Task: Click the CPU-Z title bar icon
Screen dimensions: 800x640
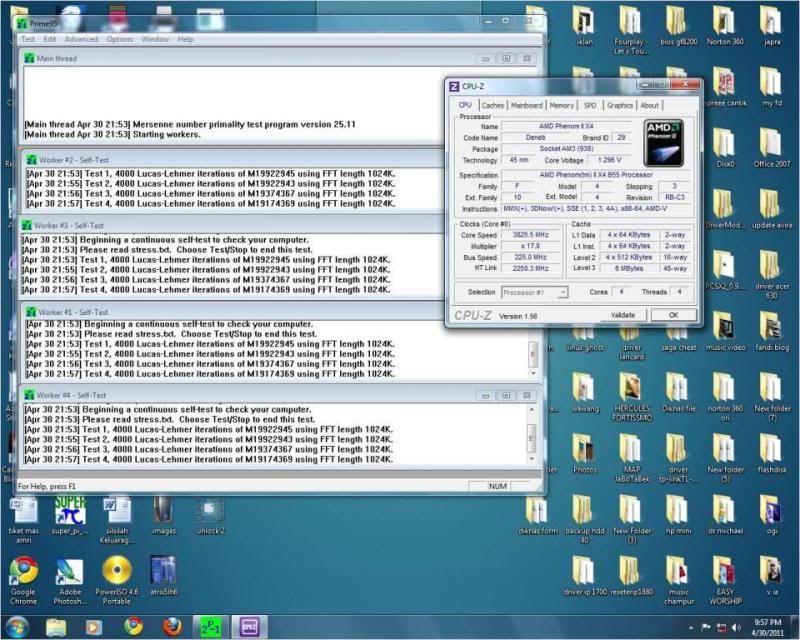Action: pos(454,86)
